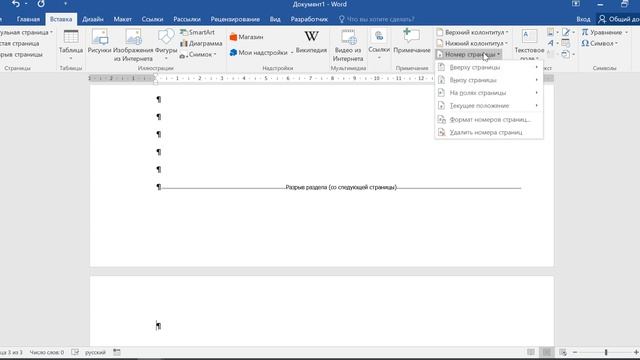This screenshot has width=640, height=360.
Task: Click the zoom out minus button
Action: (x=575, y=352)
